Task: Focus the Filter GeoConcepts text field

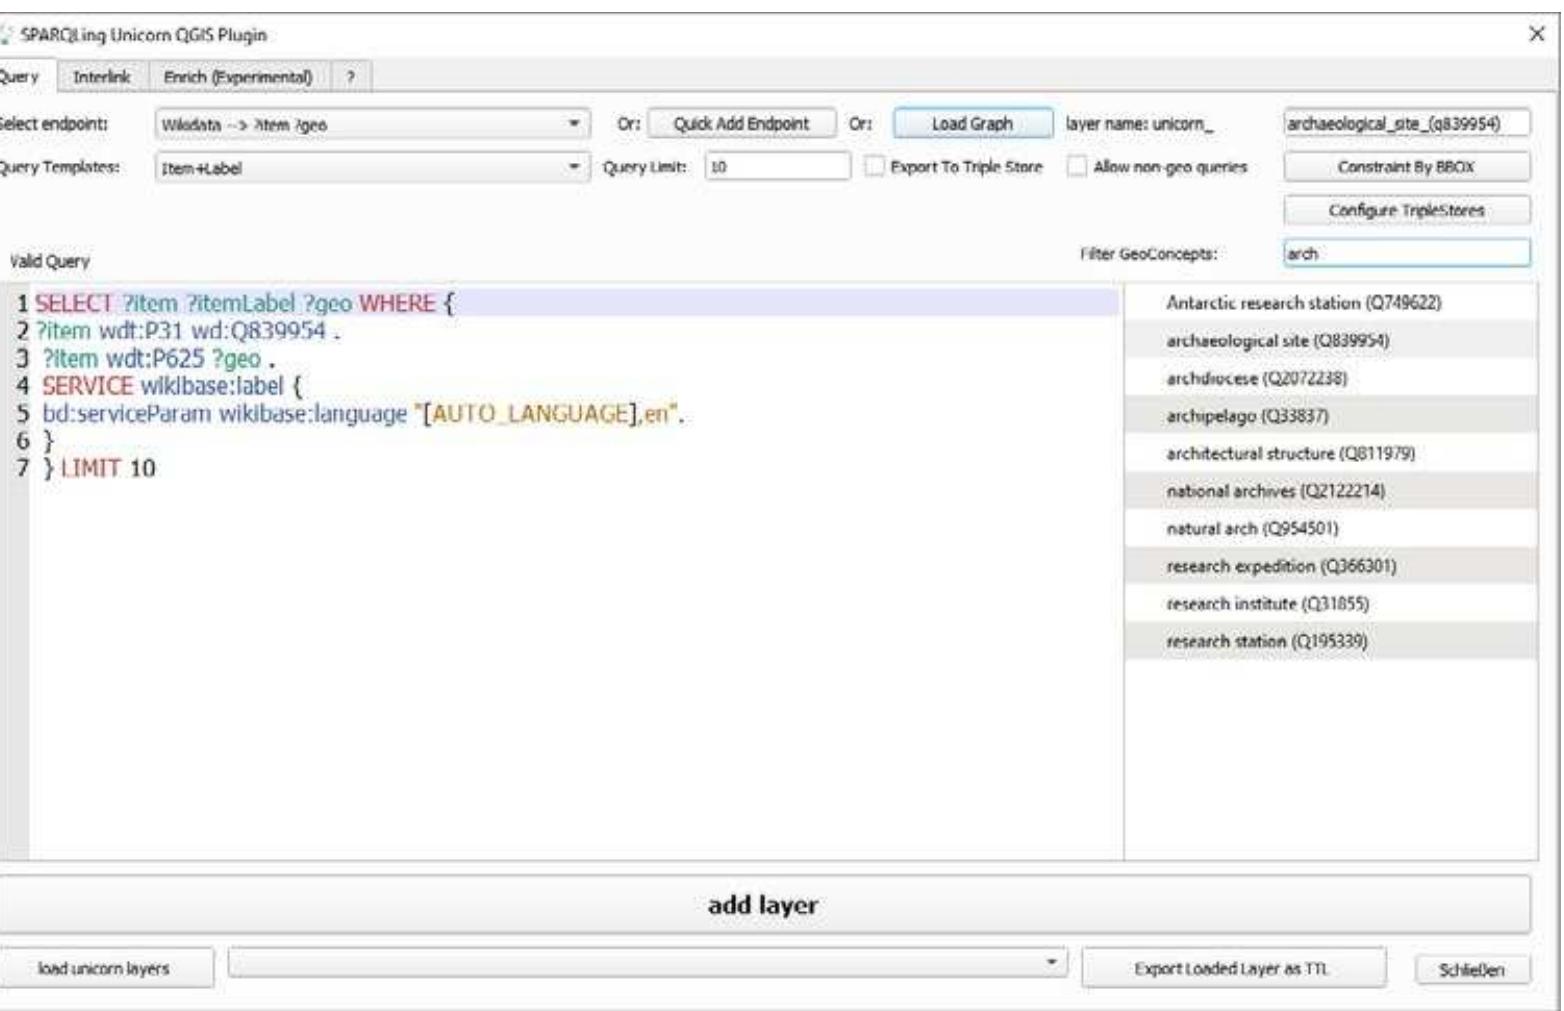Action: (1405, 254)
